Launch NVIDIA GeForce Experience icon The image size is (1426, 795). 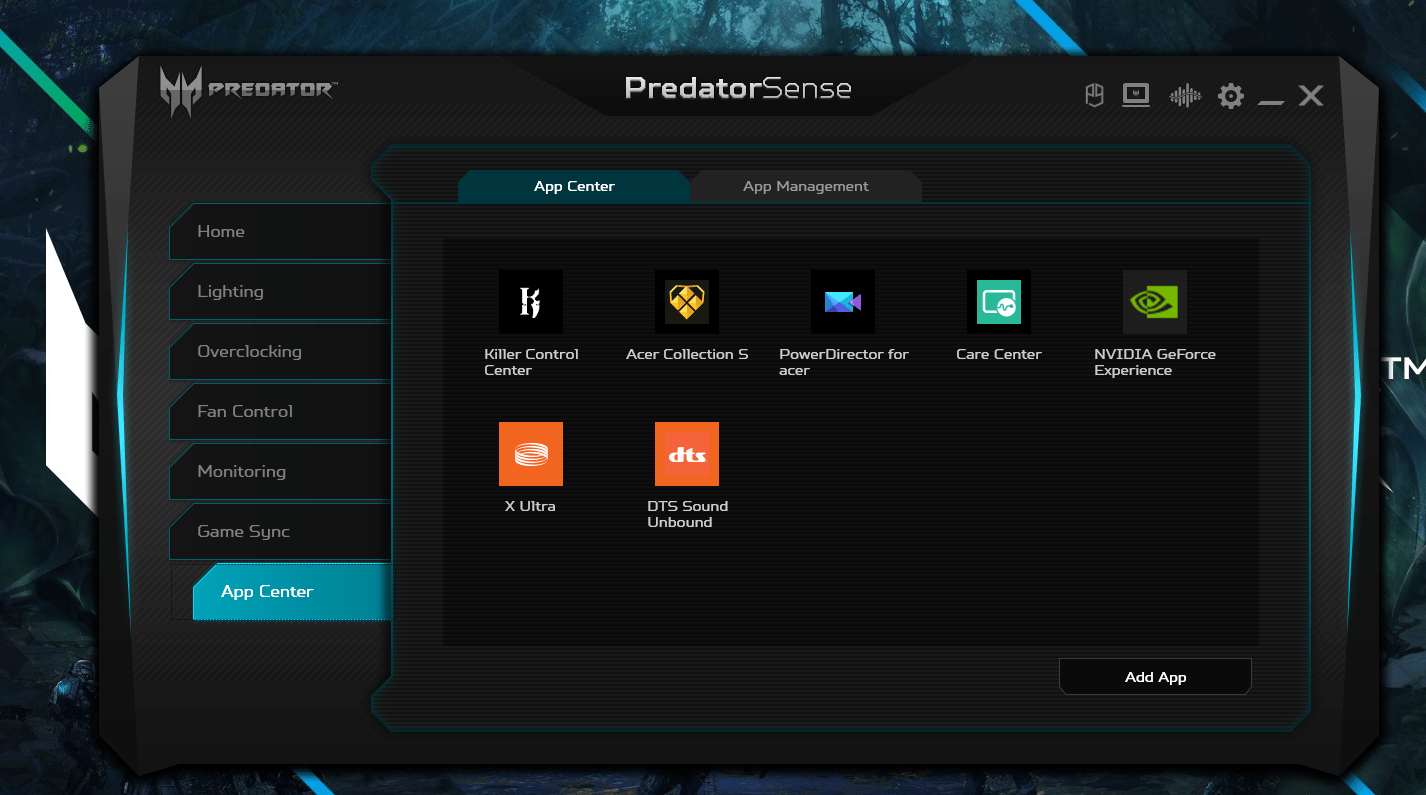click(1154, 302)
